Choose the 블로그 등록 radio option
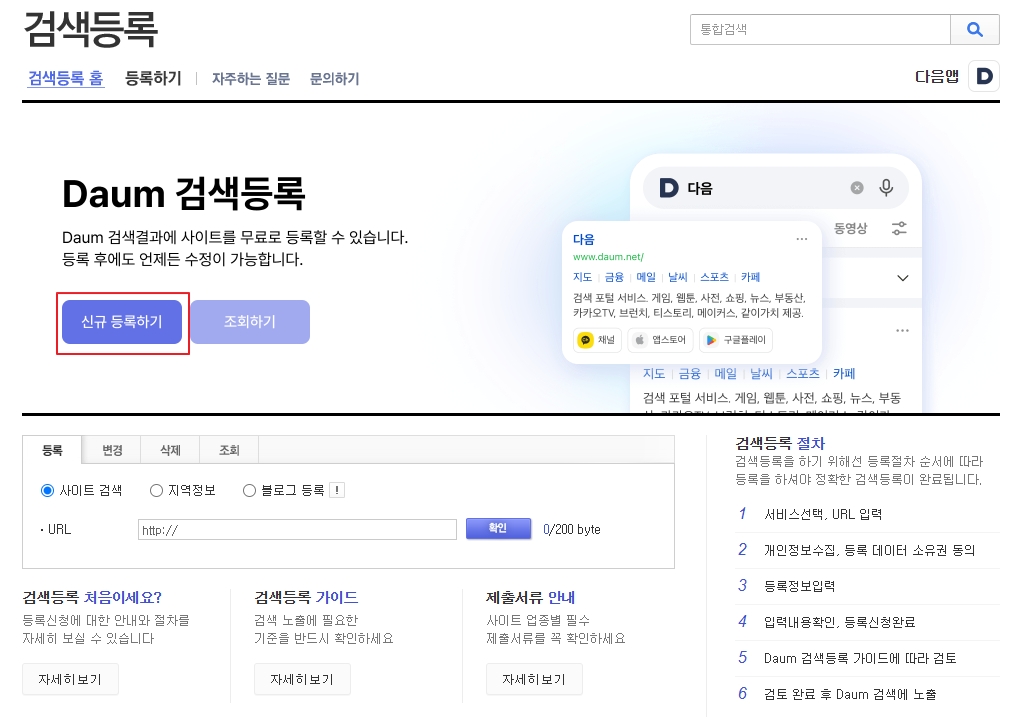The image size is (1023, 723). click(249, 490)
